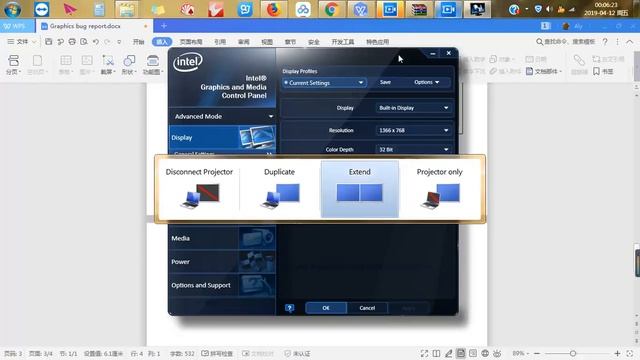Open the 89% zoom level dropdown
Image resolution: width=640 pixels, height=360 pixels.
pos(520,353)
